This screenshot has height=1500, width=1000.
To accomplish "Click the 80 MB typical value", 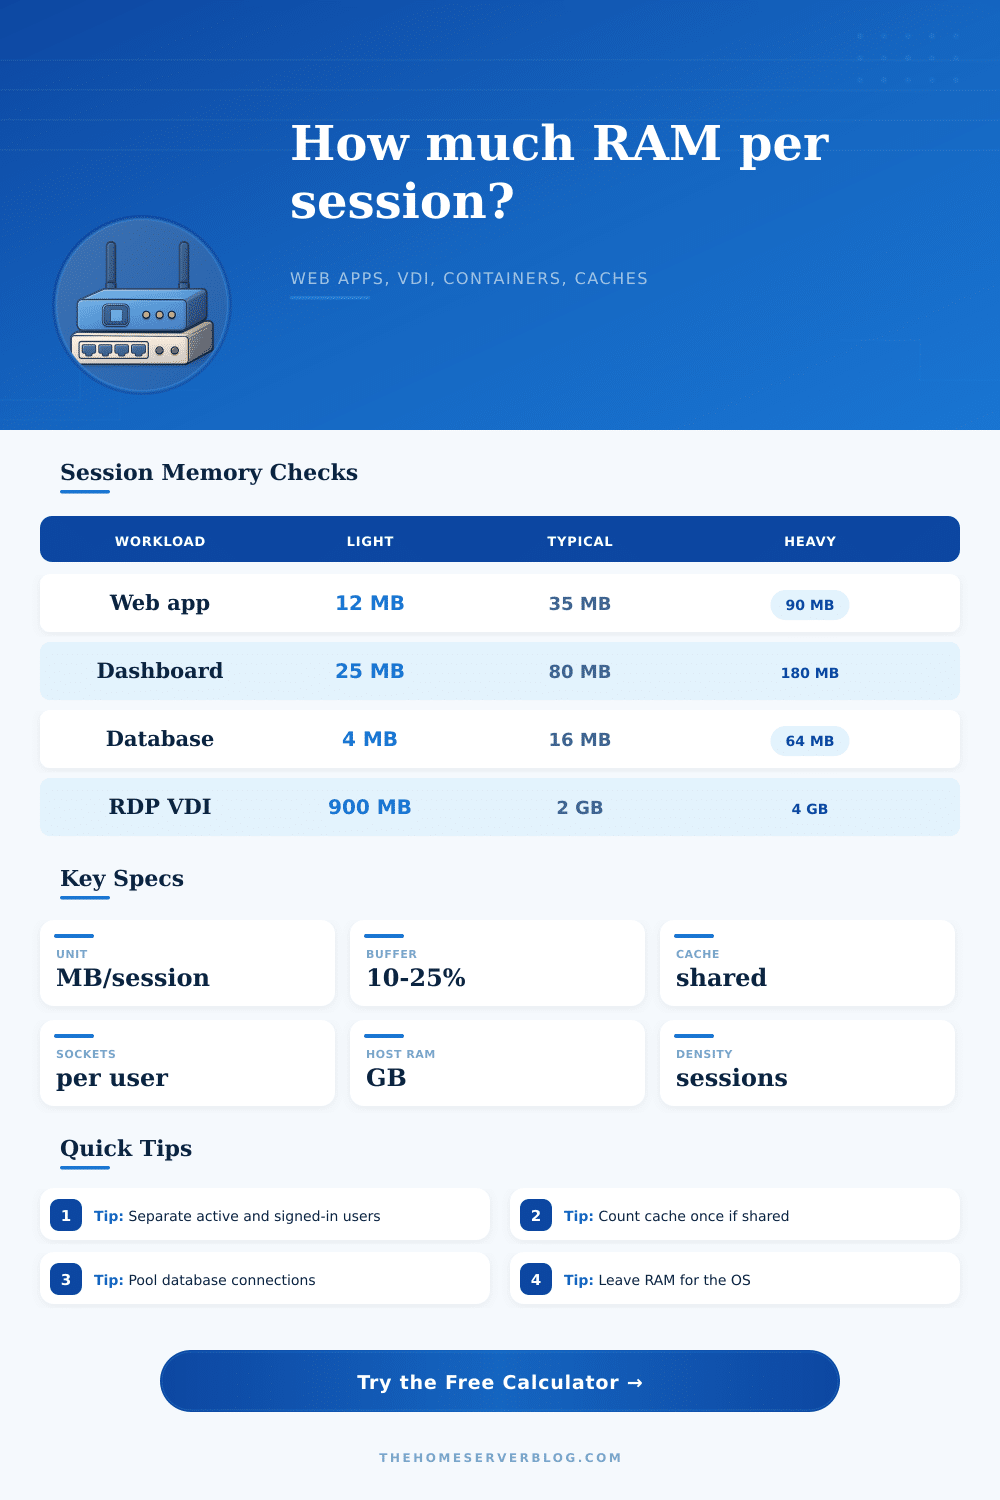I will [580, 672].
